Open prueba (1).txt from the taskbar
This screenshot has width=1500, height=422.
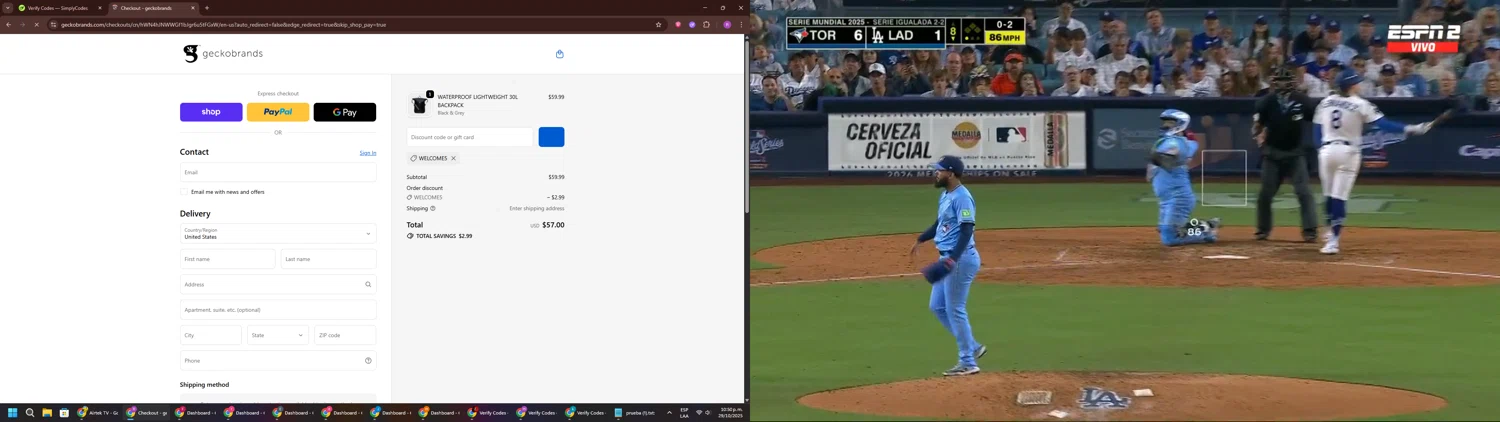pyautogui.click(x=635, y=413)
